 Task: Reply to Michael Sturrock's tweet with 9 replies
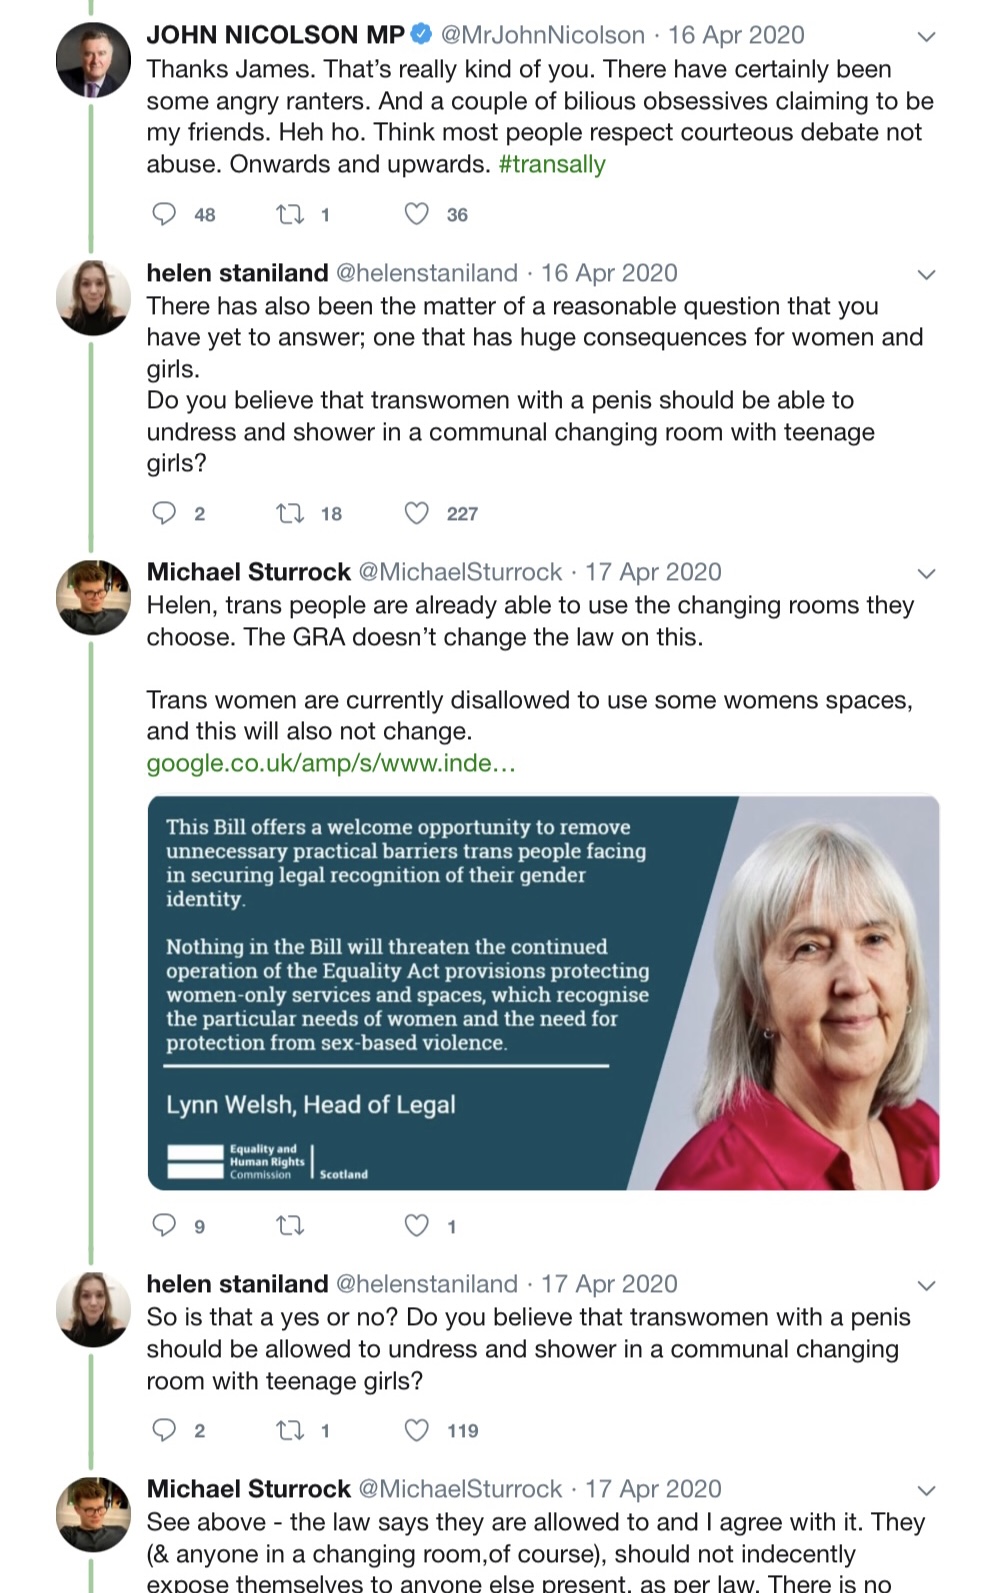[x=164, y=1225]
